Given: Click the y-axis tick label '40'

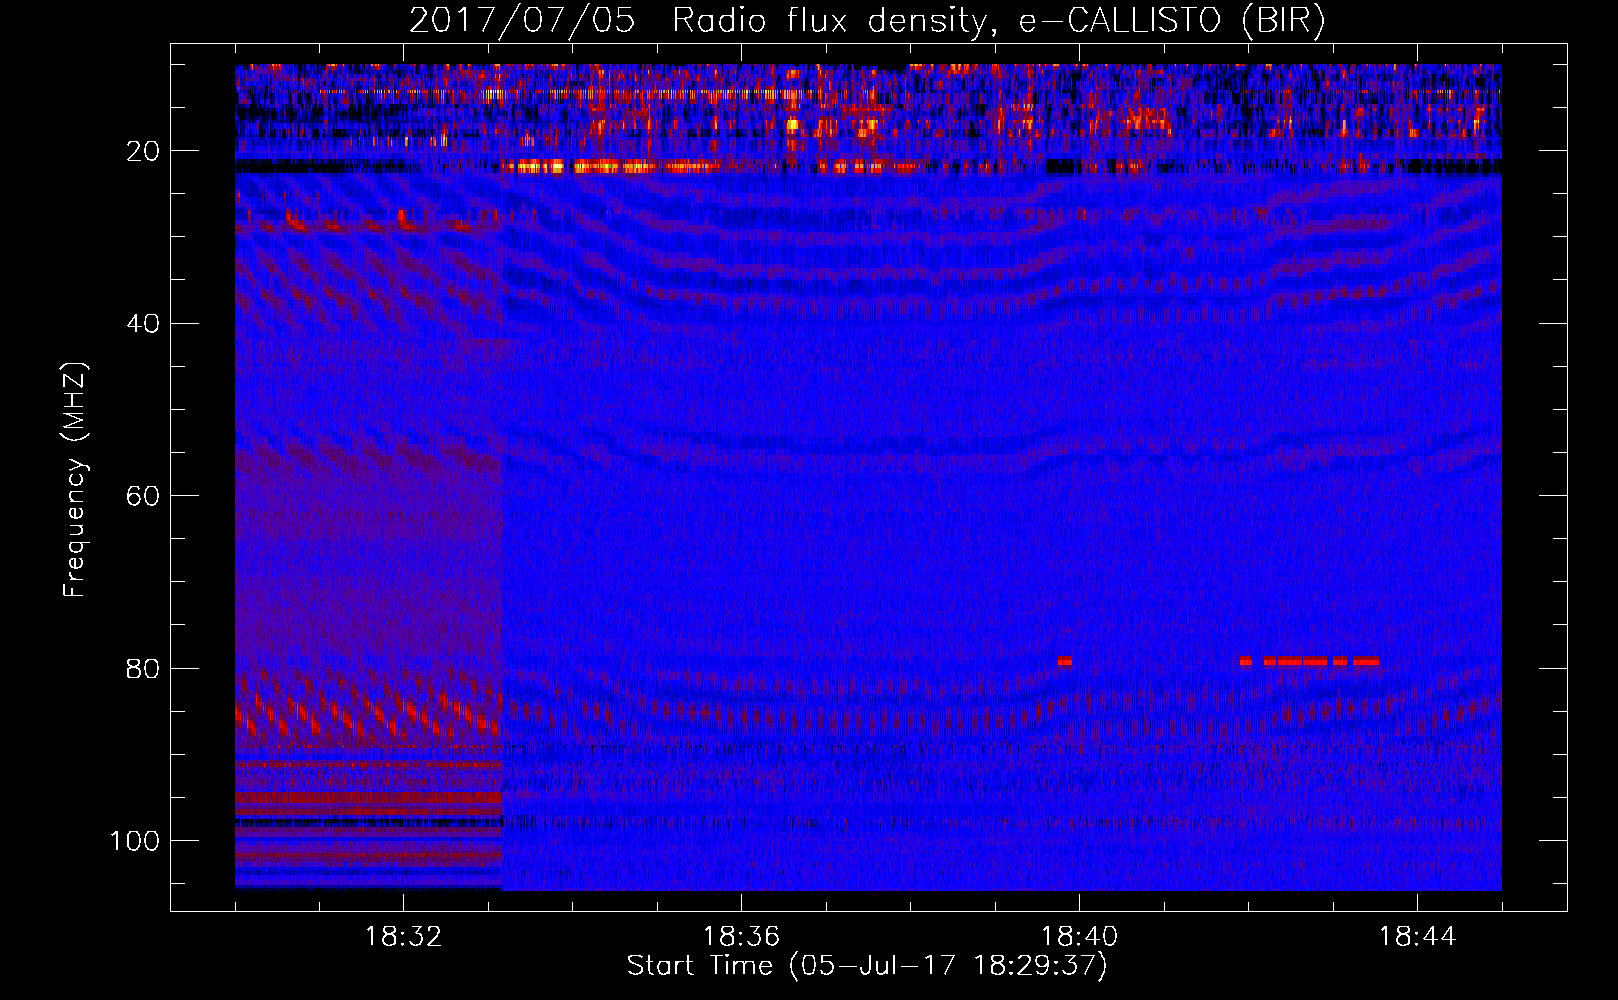Looking at the screenshot, I should point(144,324).
